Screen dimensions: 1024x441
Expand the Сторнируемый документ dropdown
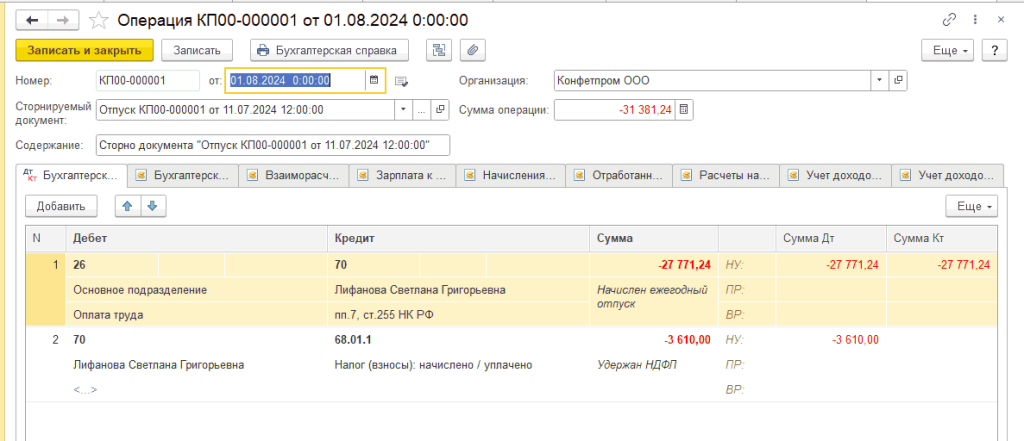coord(404,110)
